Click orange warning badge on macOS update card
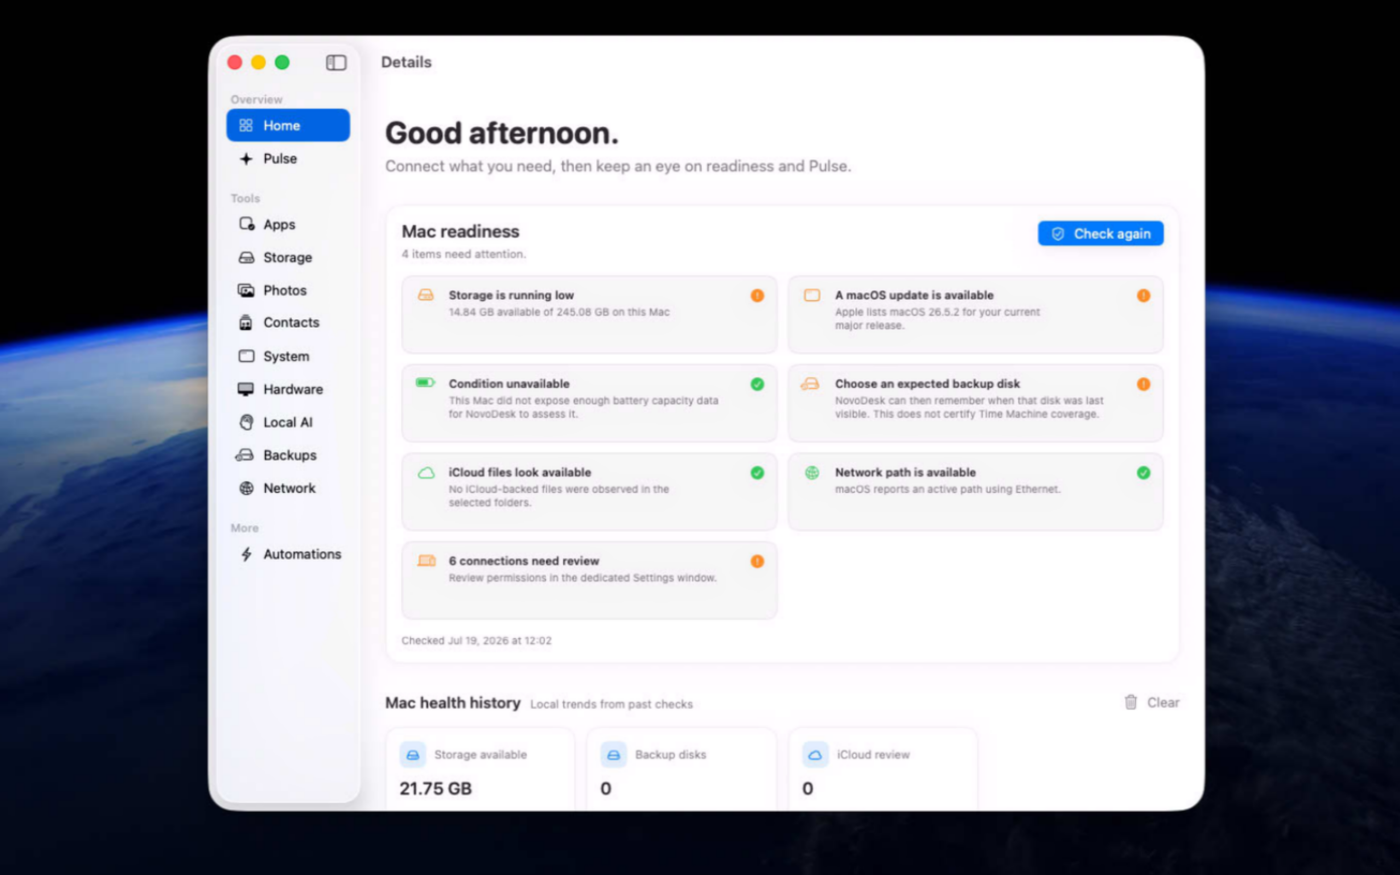 [1143, 295]
